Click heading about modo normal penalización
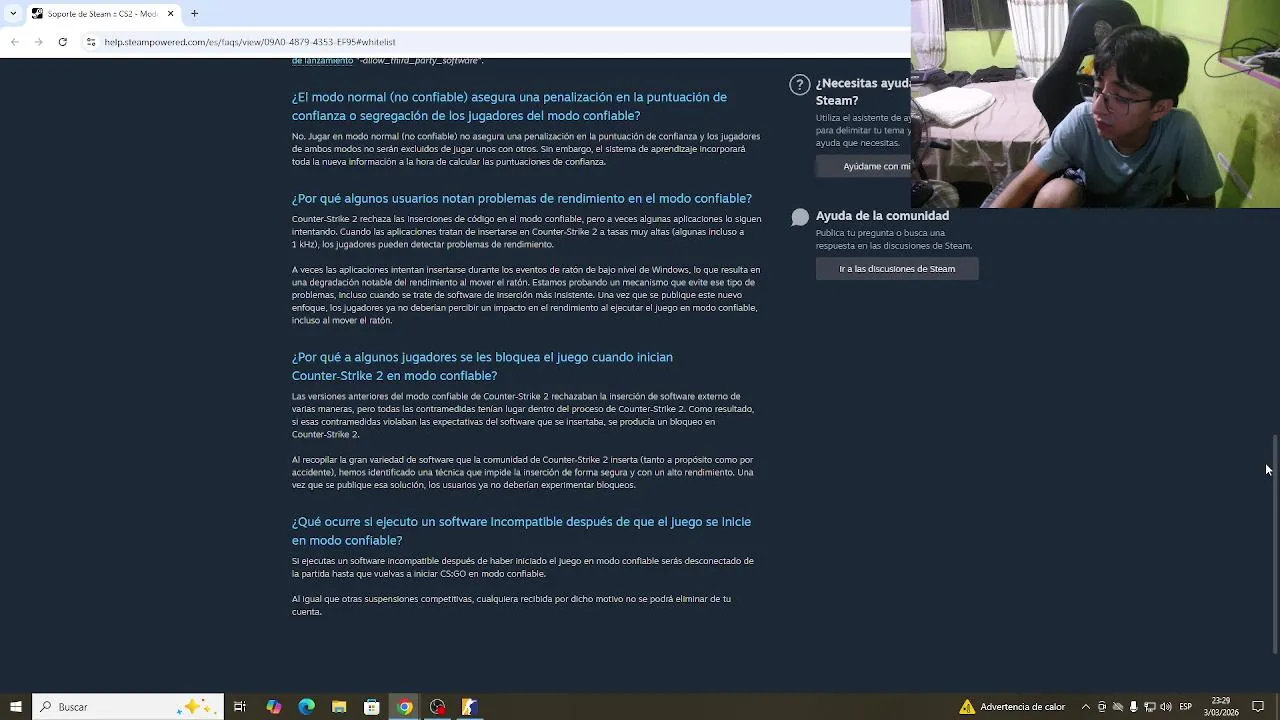 [x=509, y=106]
